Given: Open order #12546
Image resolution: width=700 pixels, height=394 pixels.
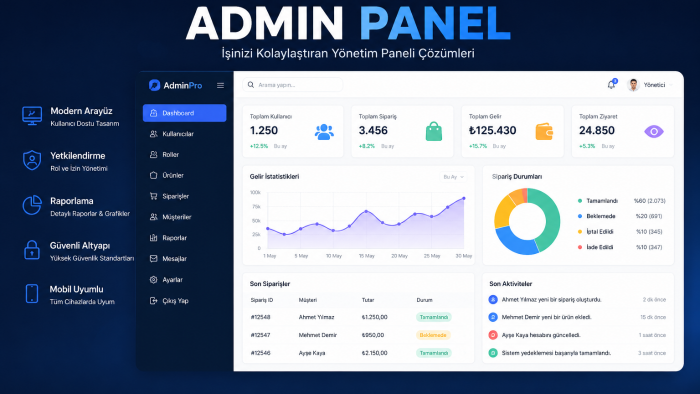Looking at the screenshot, I should tap(260, 353).
